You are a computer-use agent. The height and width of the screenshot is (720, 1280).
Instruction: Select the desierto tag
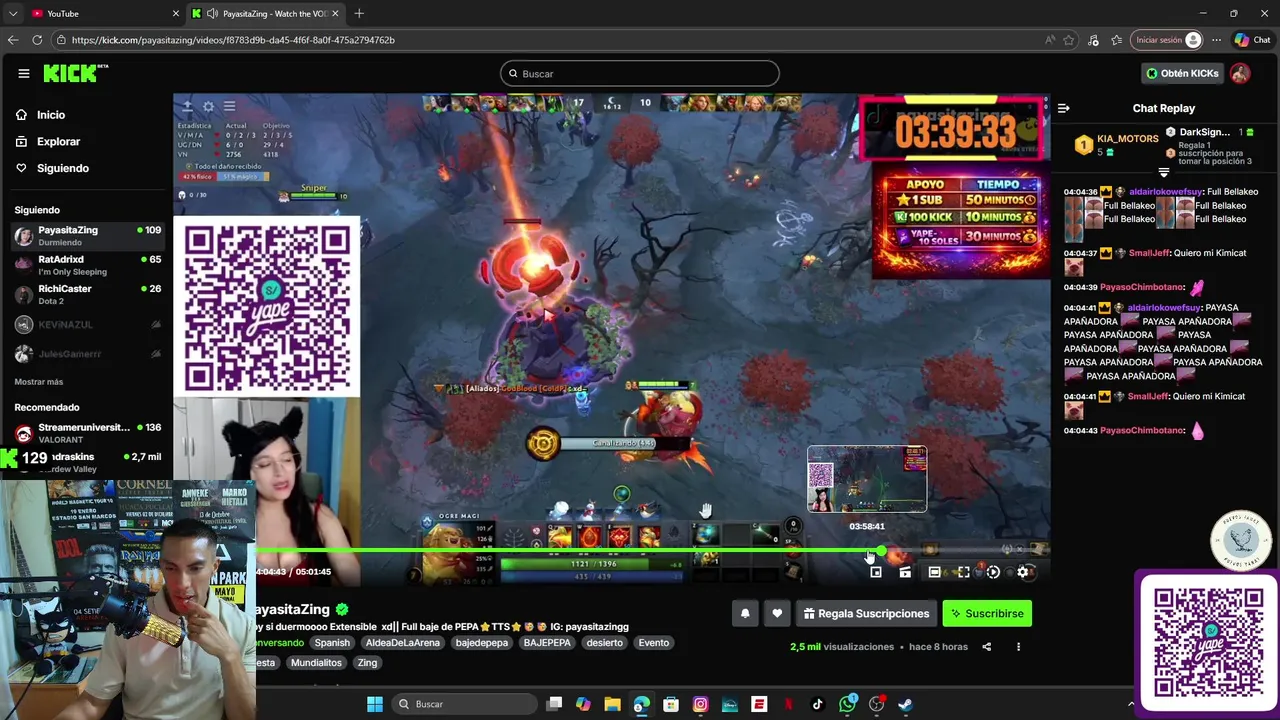click(604, 643)
